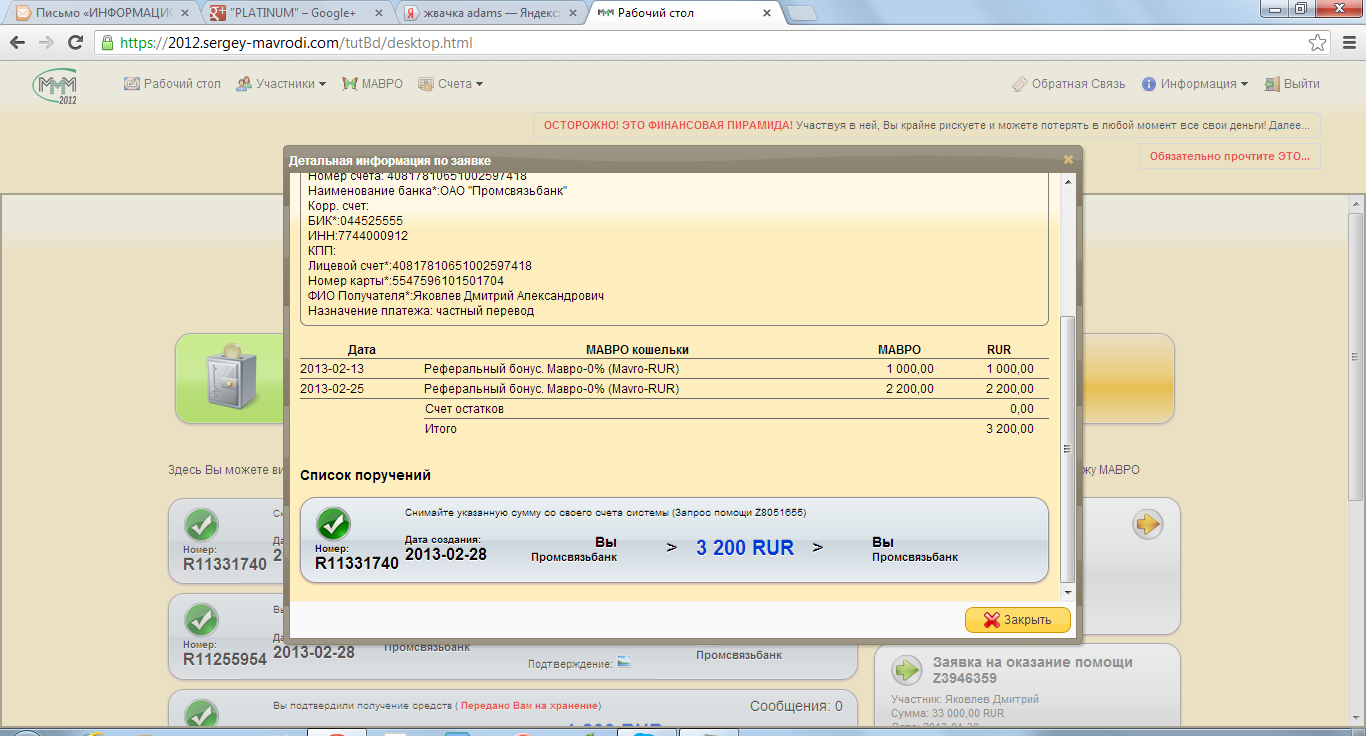
Task: Click the "Итого" row label
Action: click(441, 429)
